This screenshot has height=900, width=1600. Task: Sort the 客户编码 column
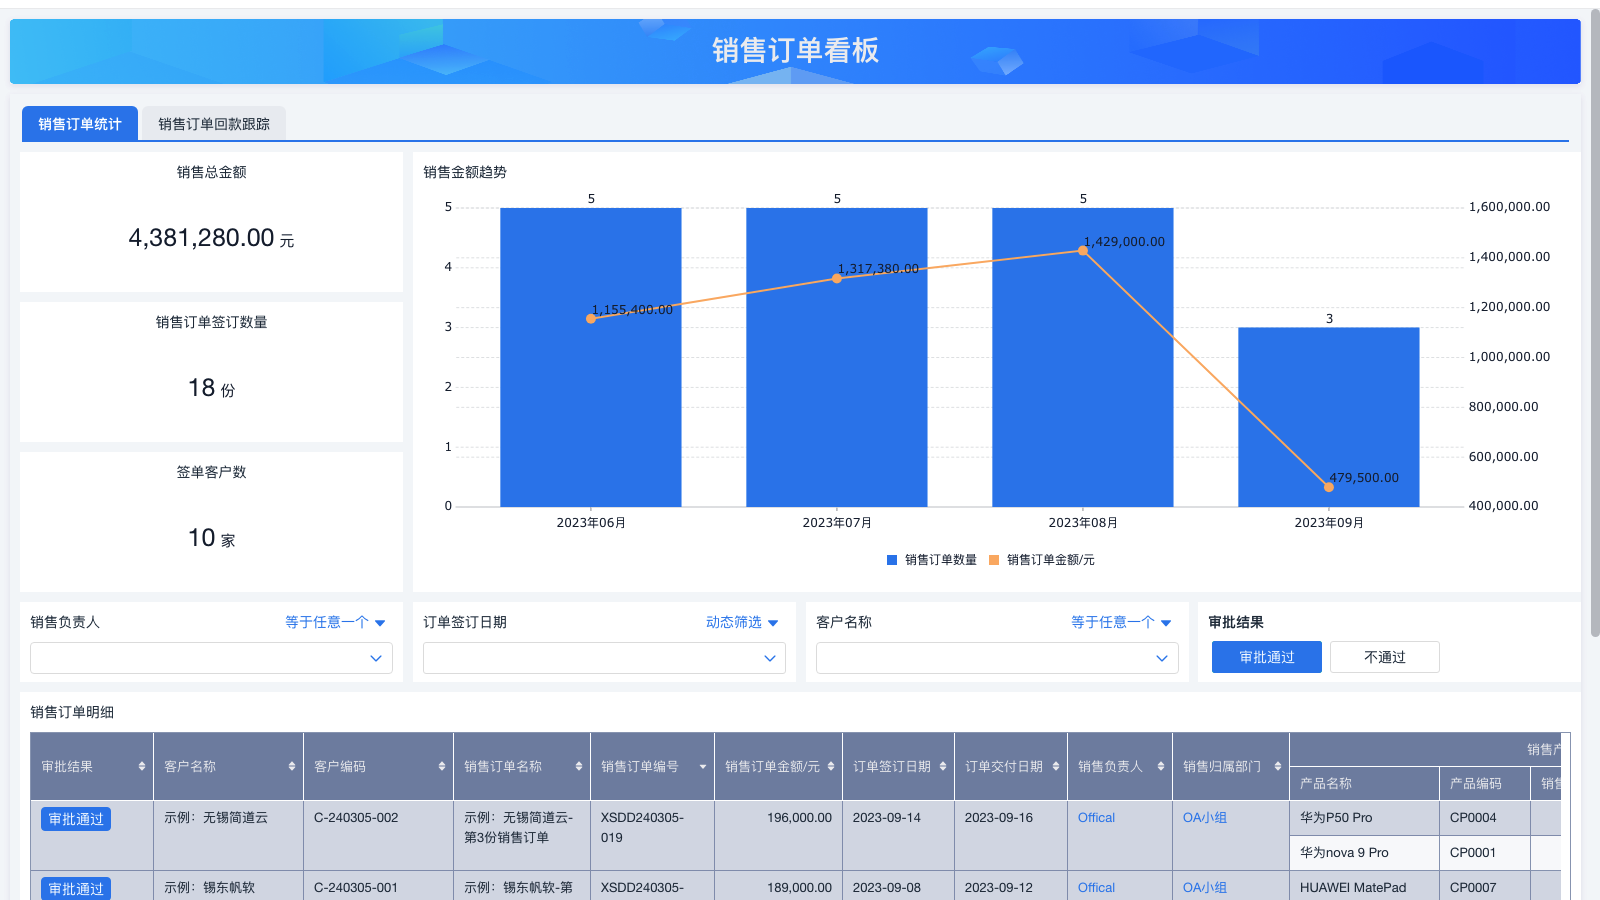click(x=441, y=766)
